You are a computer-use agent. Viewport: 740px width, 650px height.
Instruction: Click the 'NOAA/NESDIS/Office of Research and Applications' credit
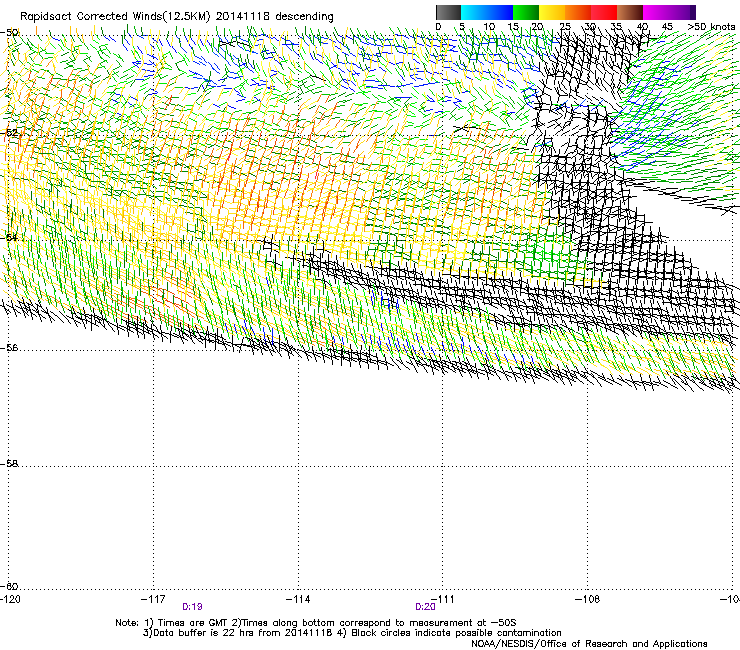click(x=589, y=644)
